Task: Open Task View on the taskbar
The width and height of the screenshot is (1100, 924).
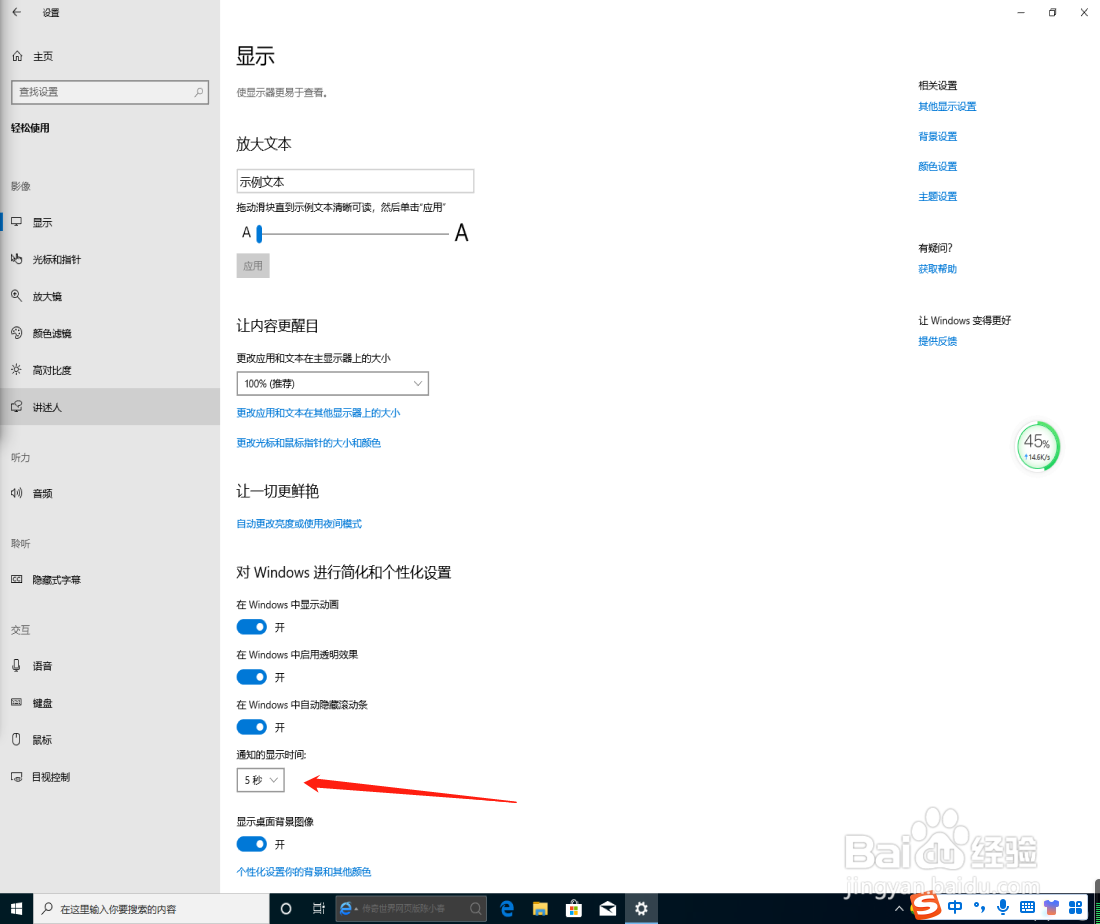Action: pyautogui.click(x=318, y=909)
